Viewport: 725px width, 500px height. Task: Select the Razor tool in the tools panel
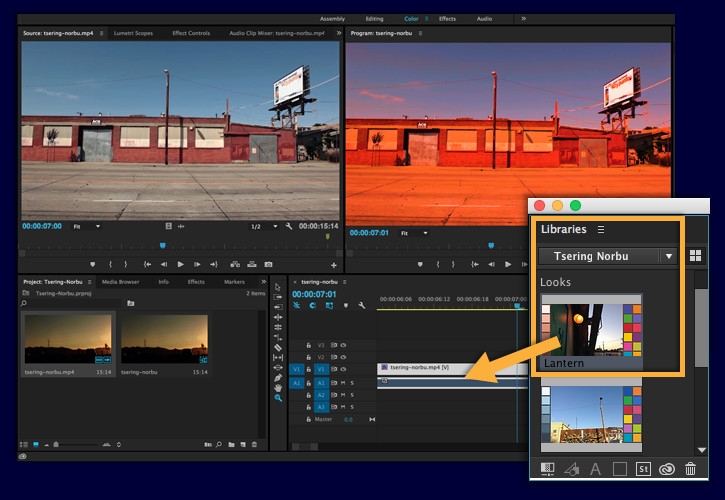pyautogui.click(x=278, y=347)
